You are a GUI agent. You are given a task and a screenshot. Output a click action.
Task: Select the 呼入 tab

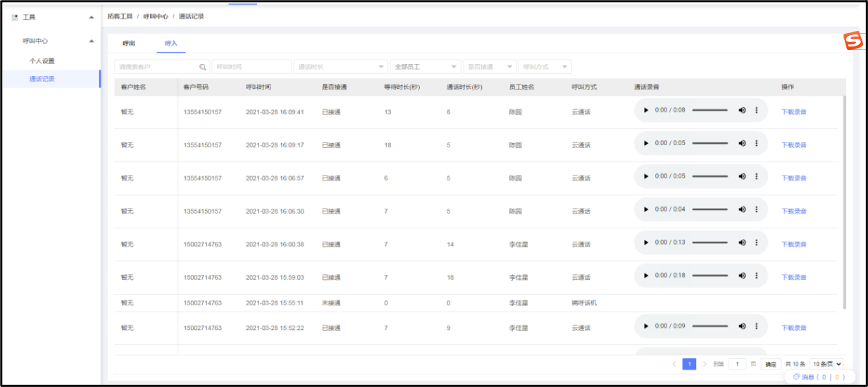point(171,43)
